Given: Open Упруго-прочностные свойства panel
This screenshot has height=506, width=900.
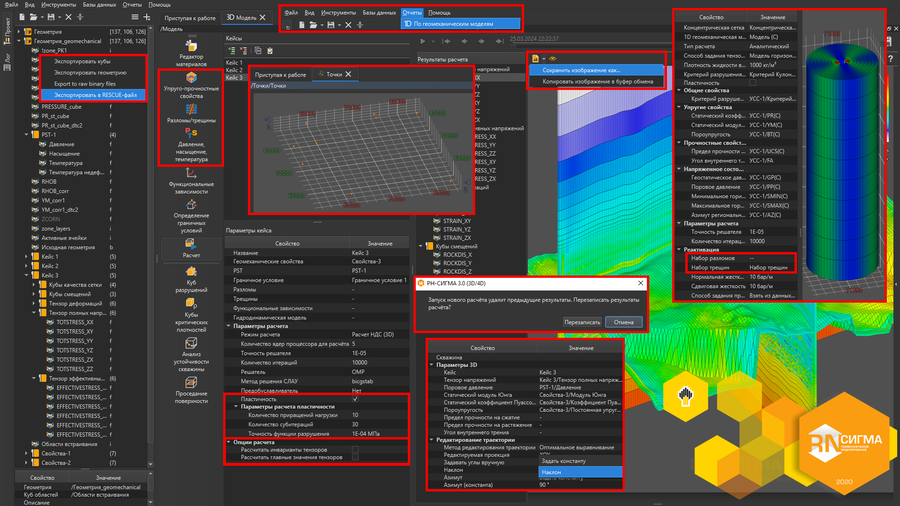Looking at the screenshot, I should point(191,79).
